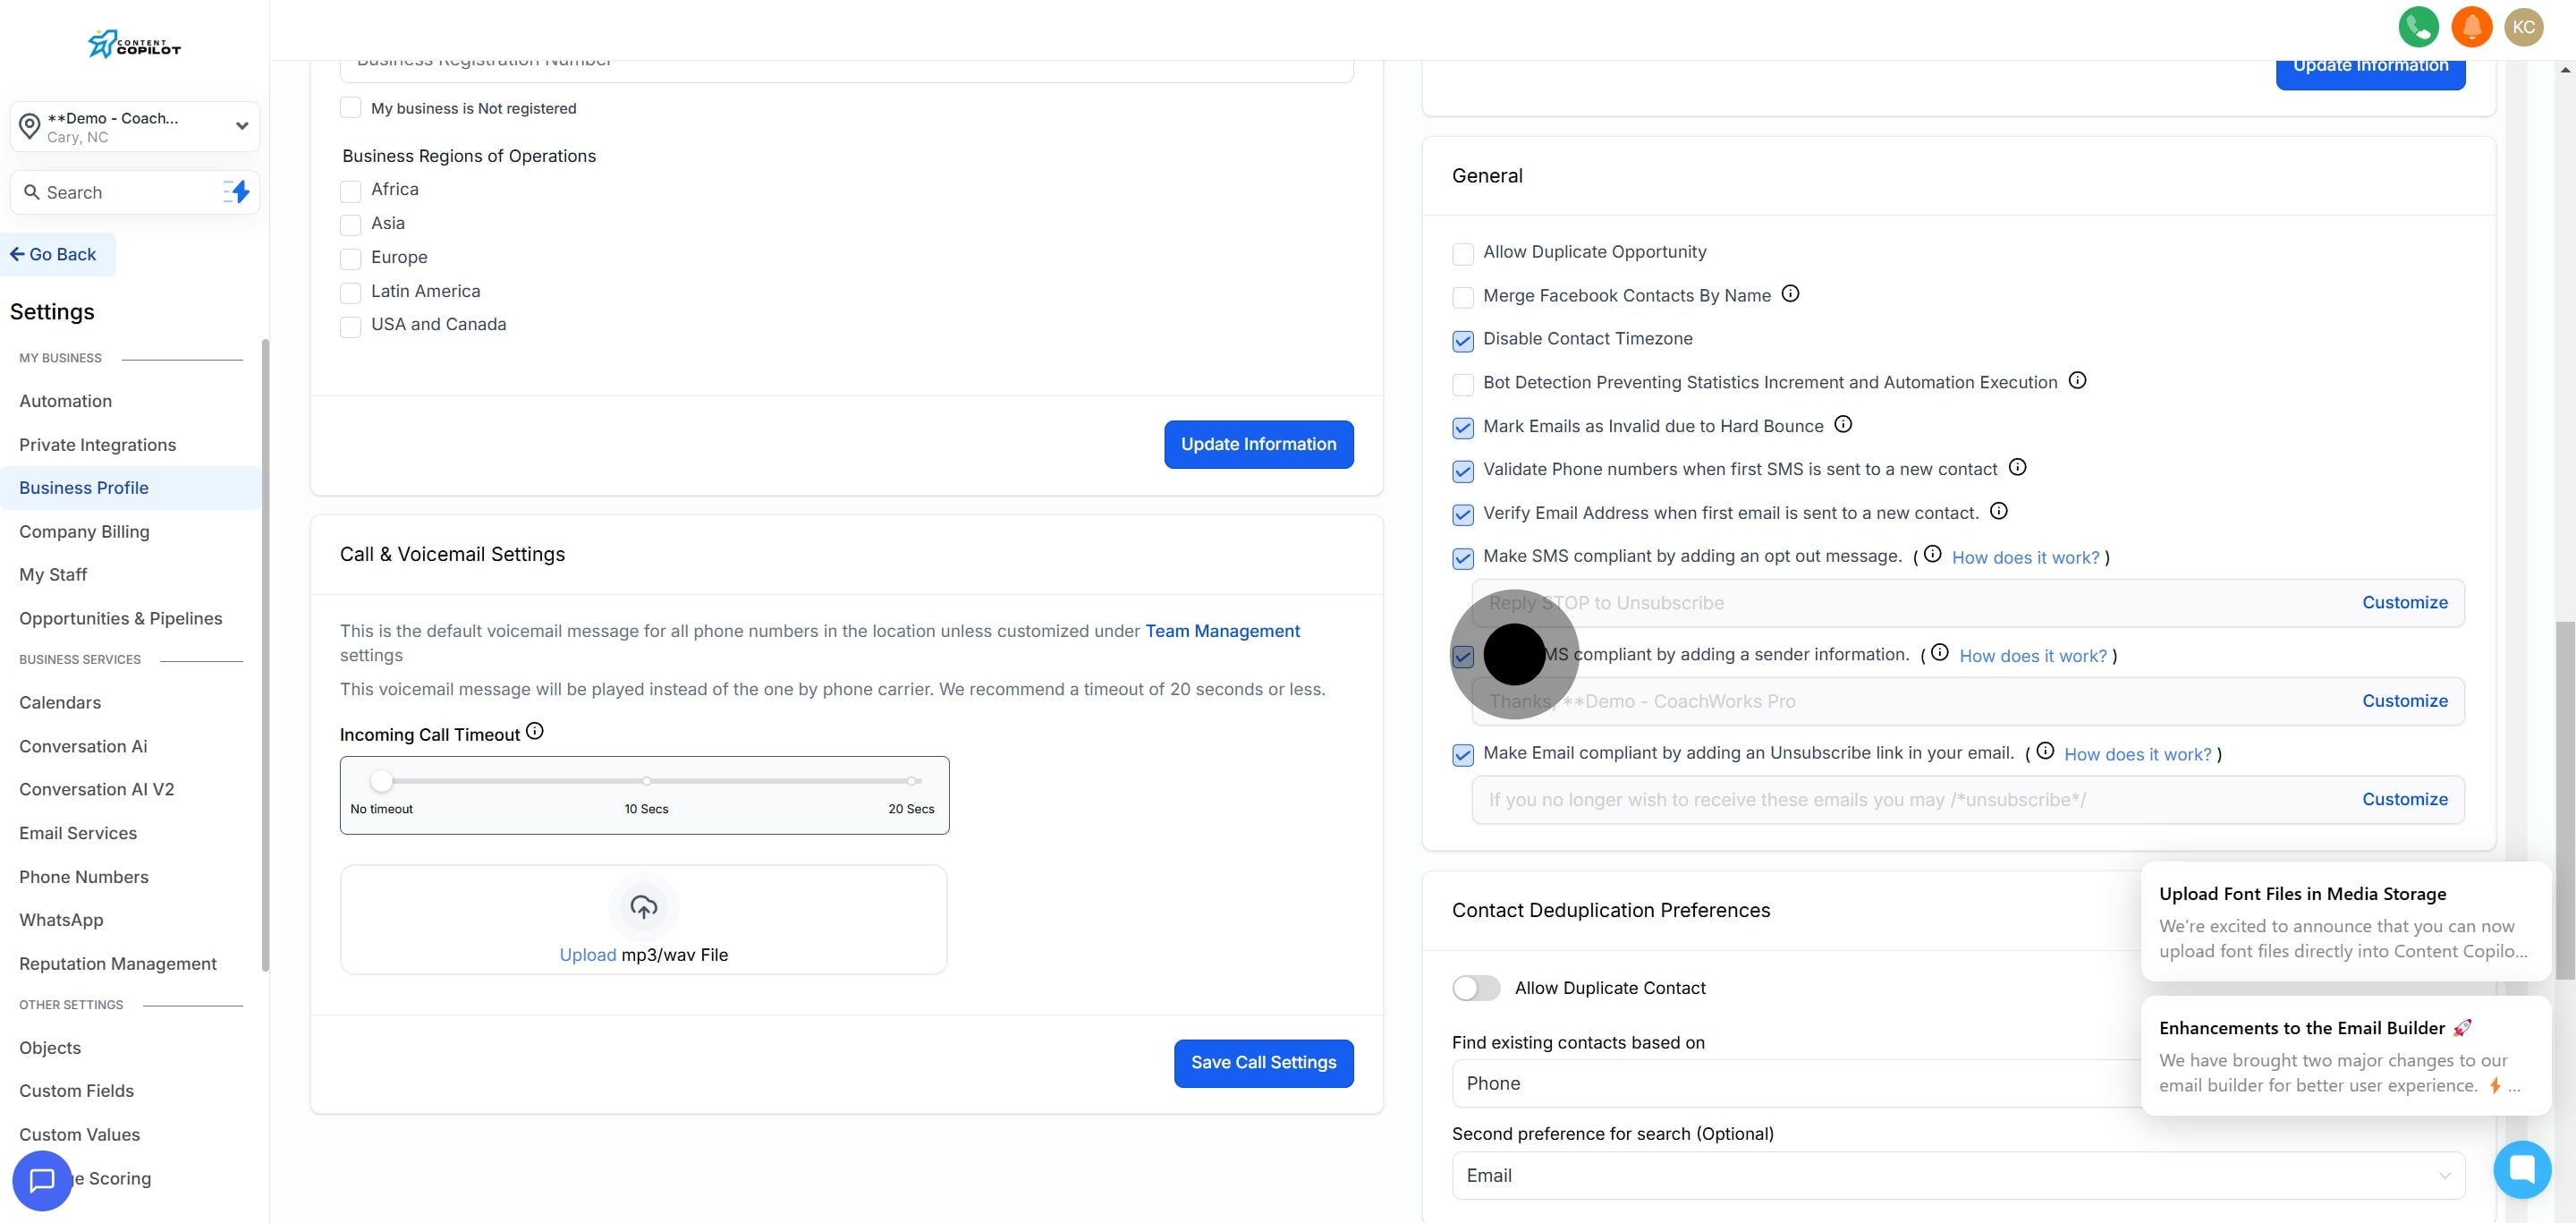Viewport: 2576px width, 1223px height.
Task: Click the green phone dialer icon
Action: coord(2417,27)
